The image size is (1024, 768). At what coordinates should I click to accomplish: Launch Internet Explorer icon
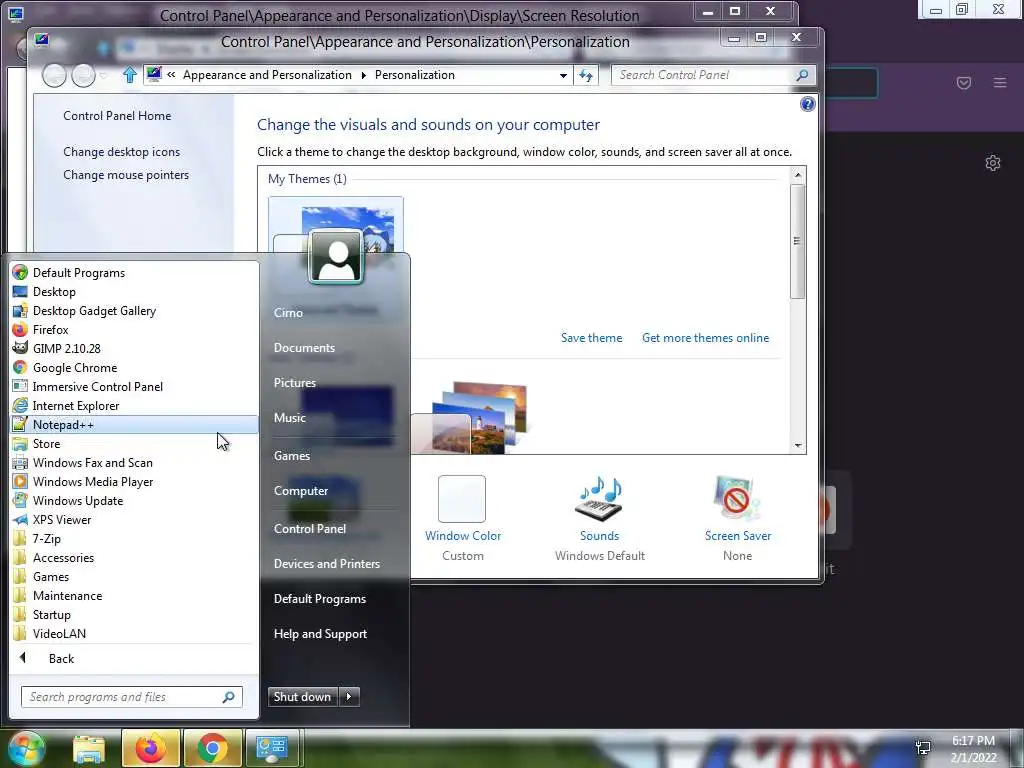(x=20, y=405)
